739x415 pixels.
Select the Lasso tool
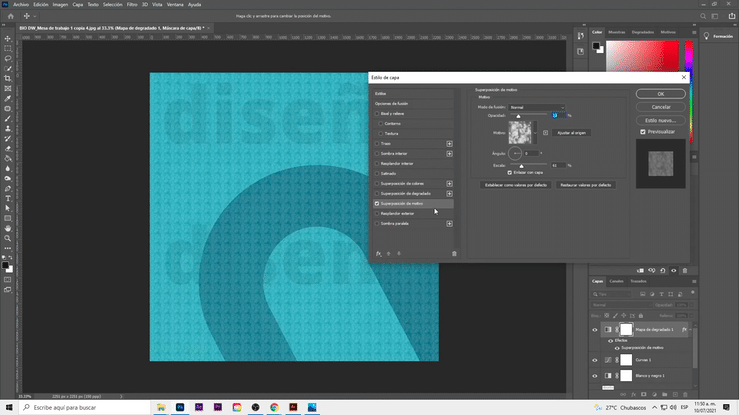tap(8, 58)
